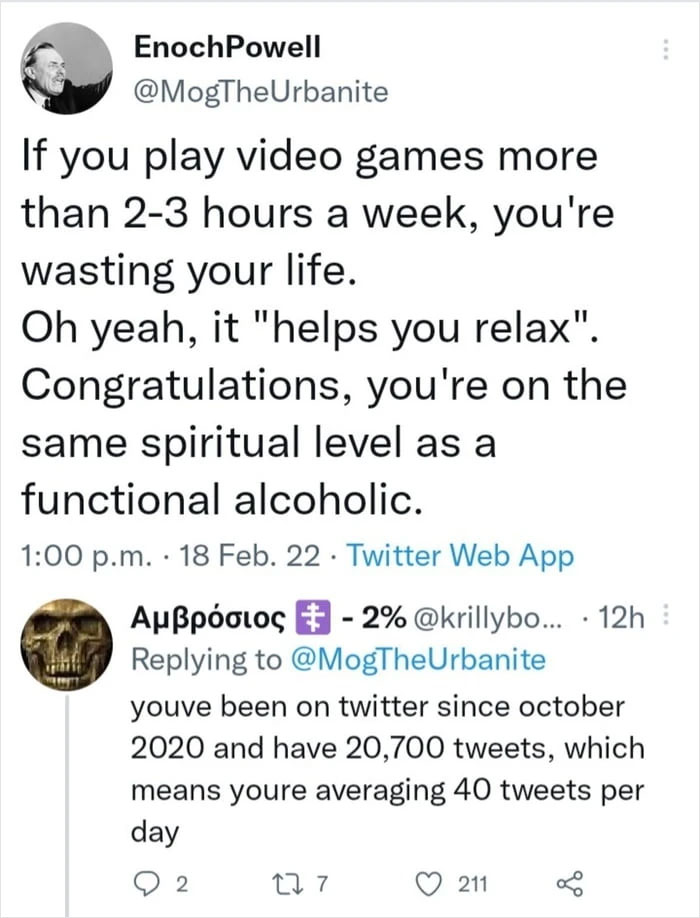Open the Twitter Web App link

461,556
